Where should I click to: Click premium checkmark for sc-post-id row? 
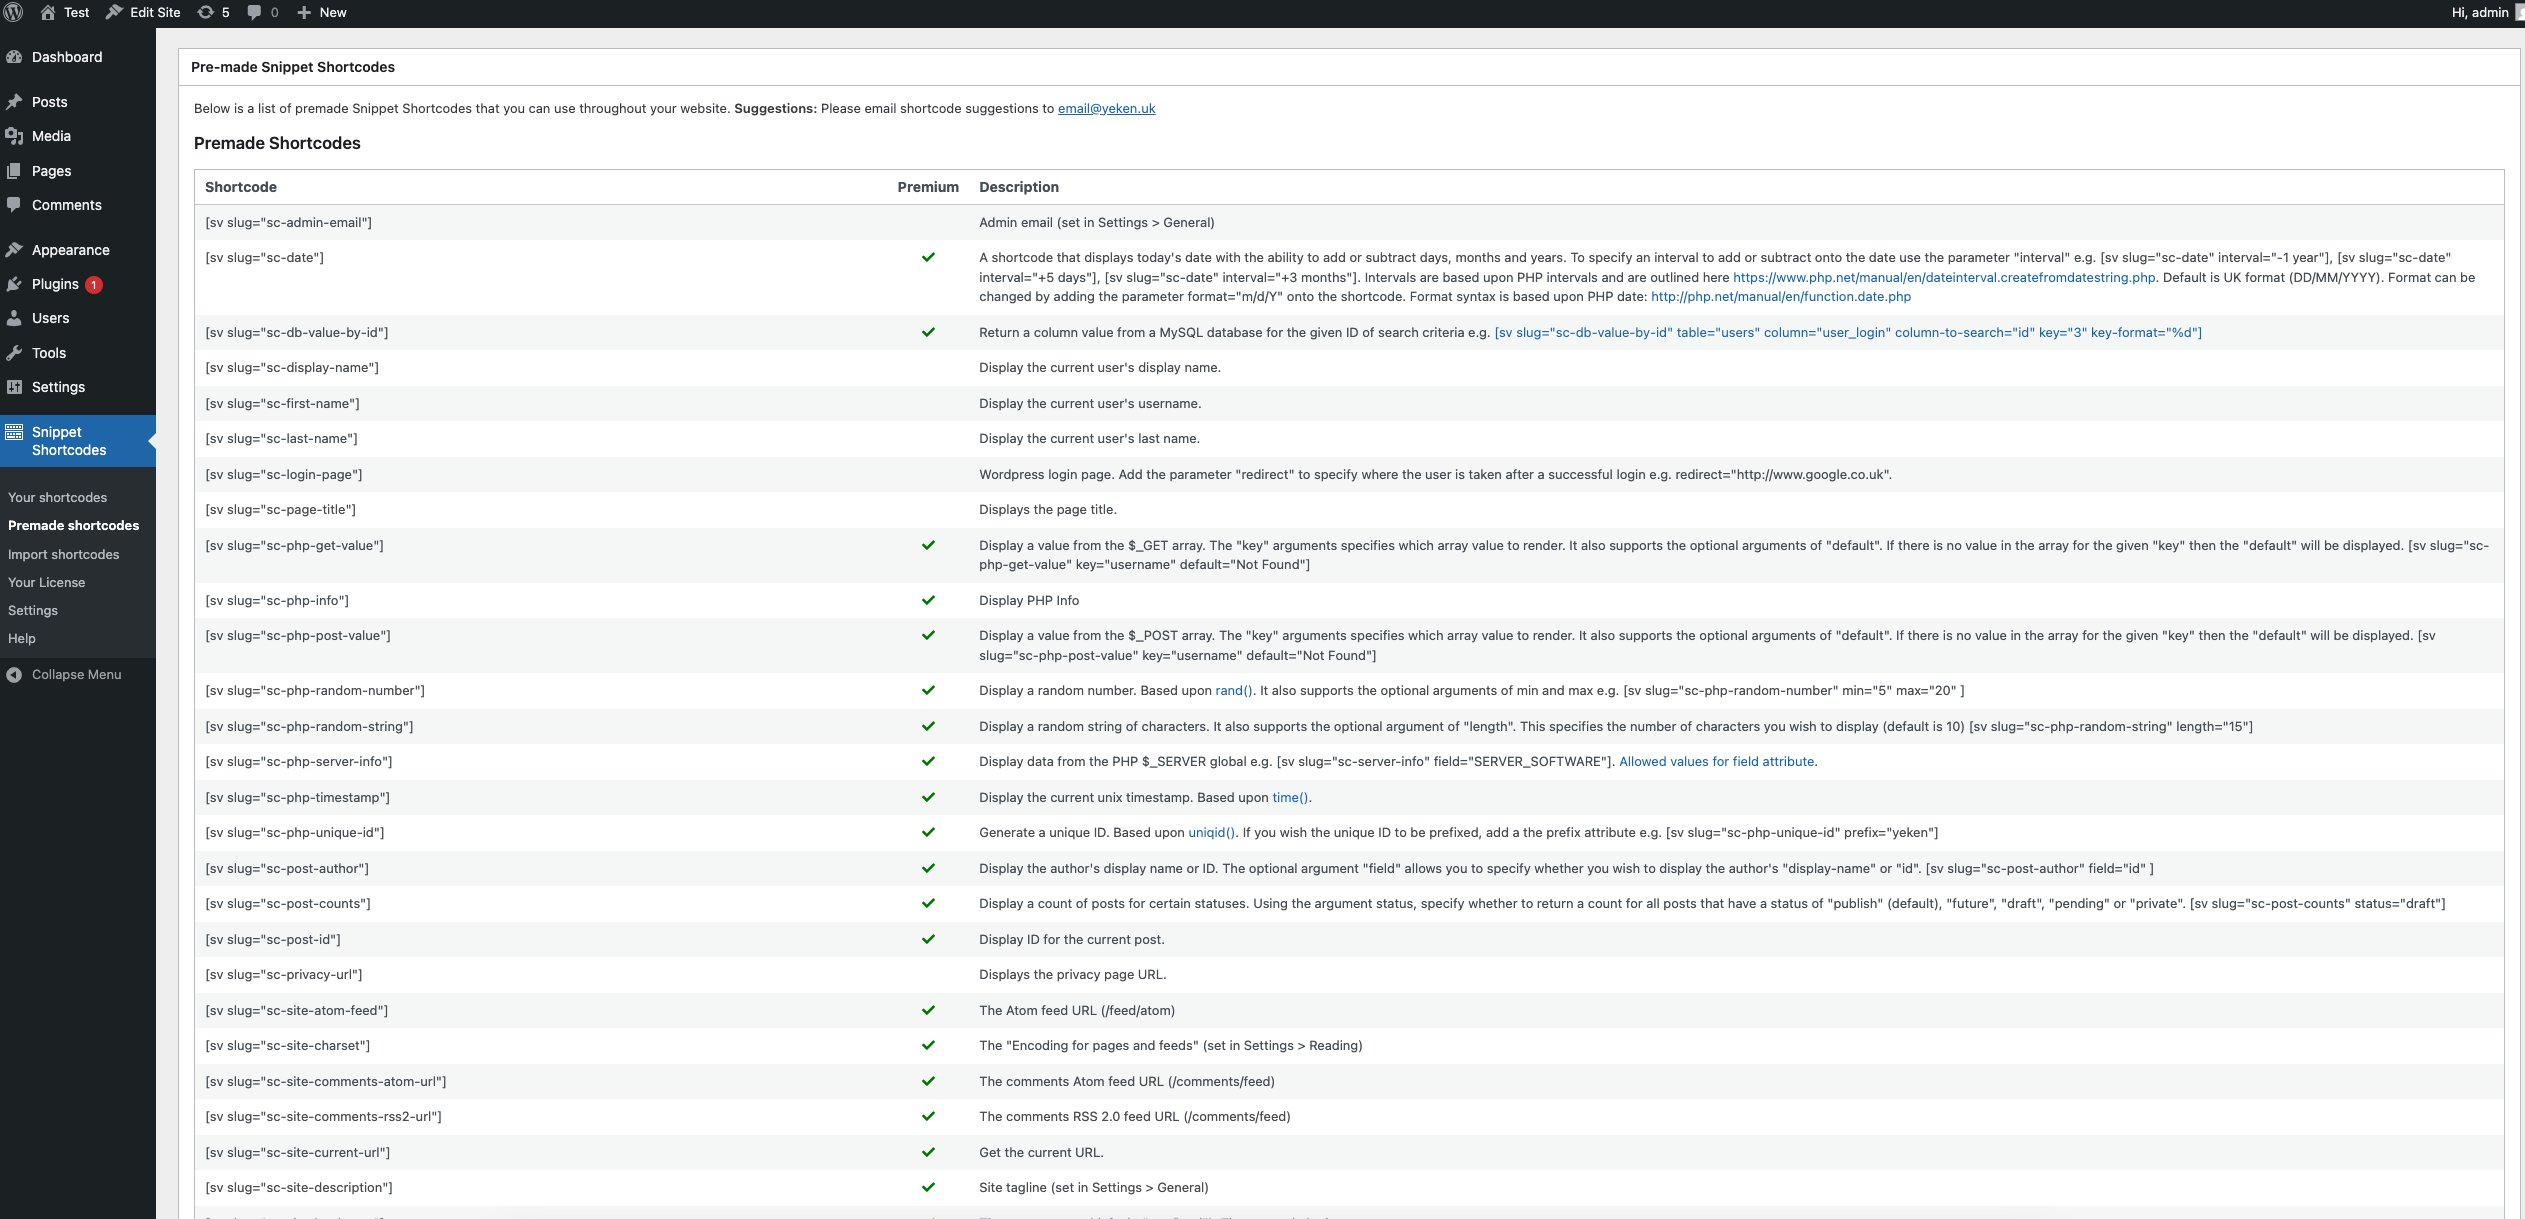[928, 939]
